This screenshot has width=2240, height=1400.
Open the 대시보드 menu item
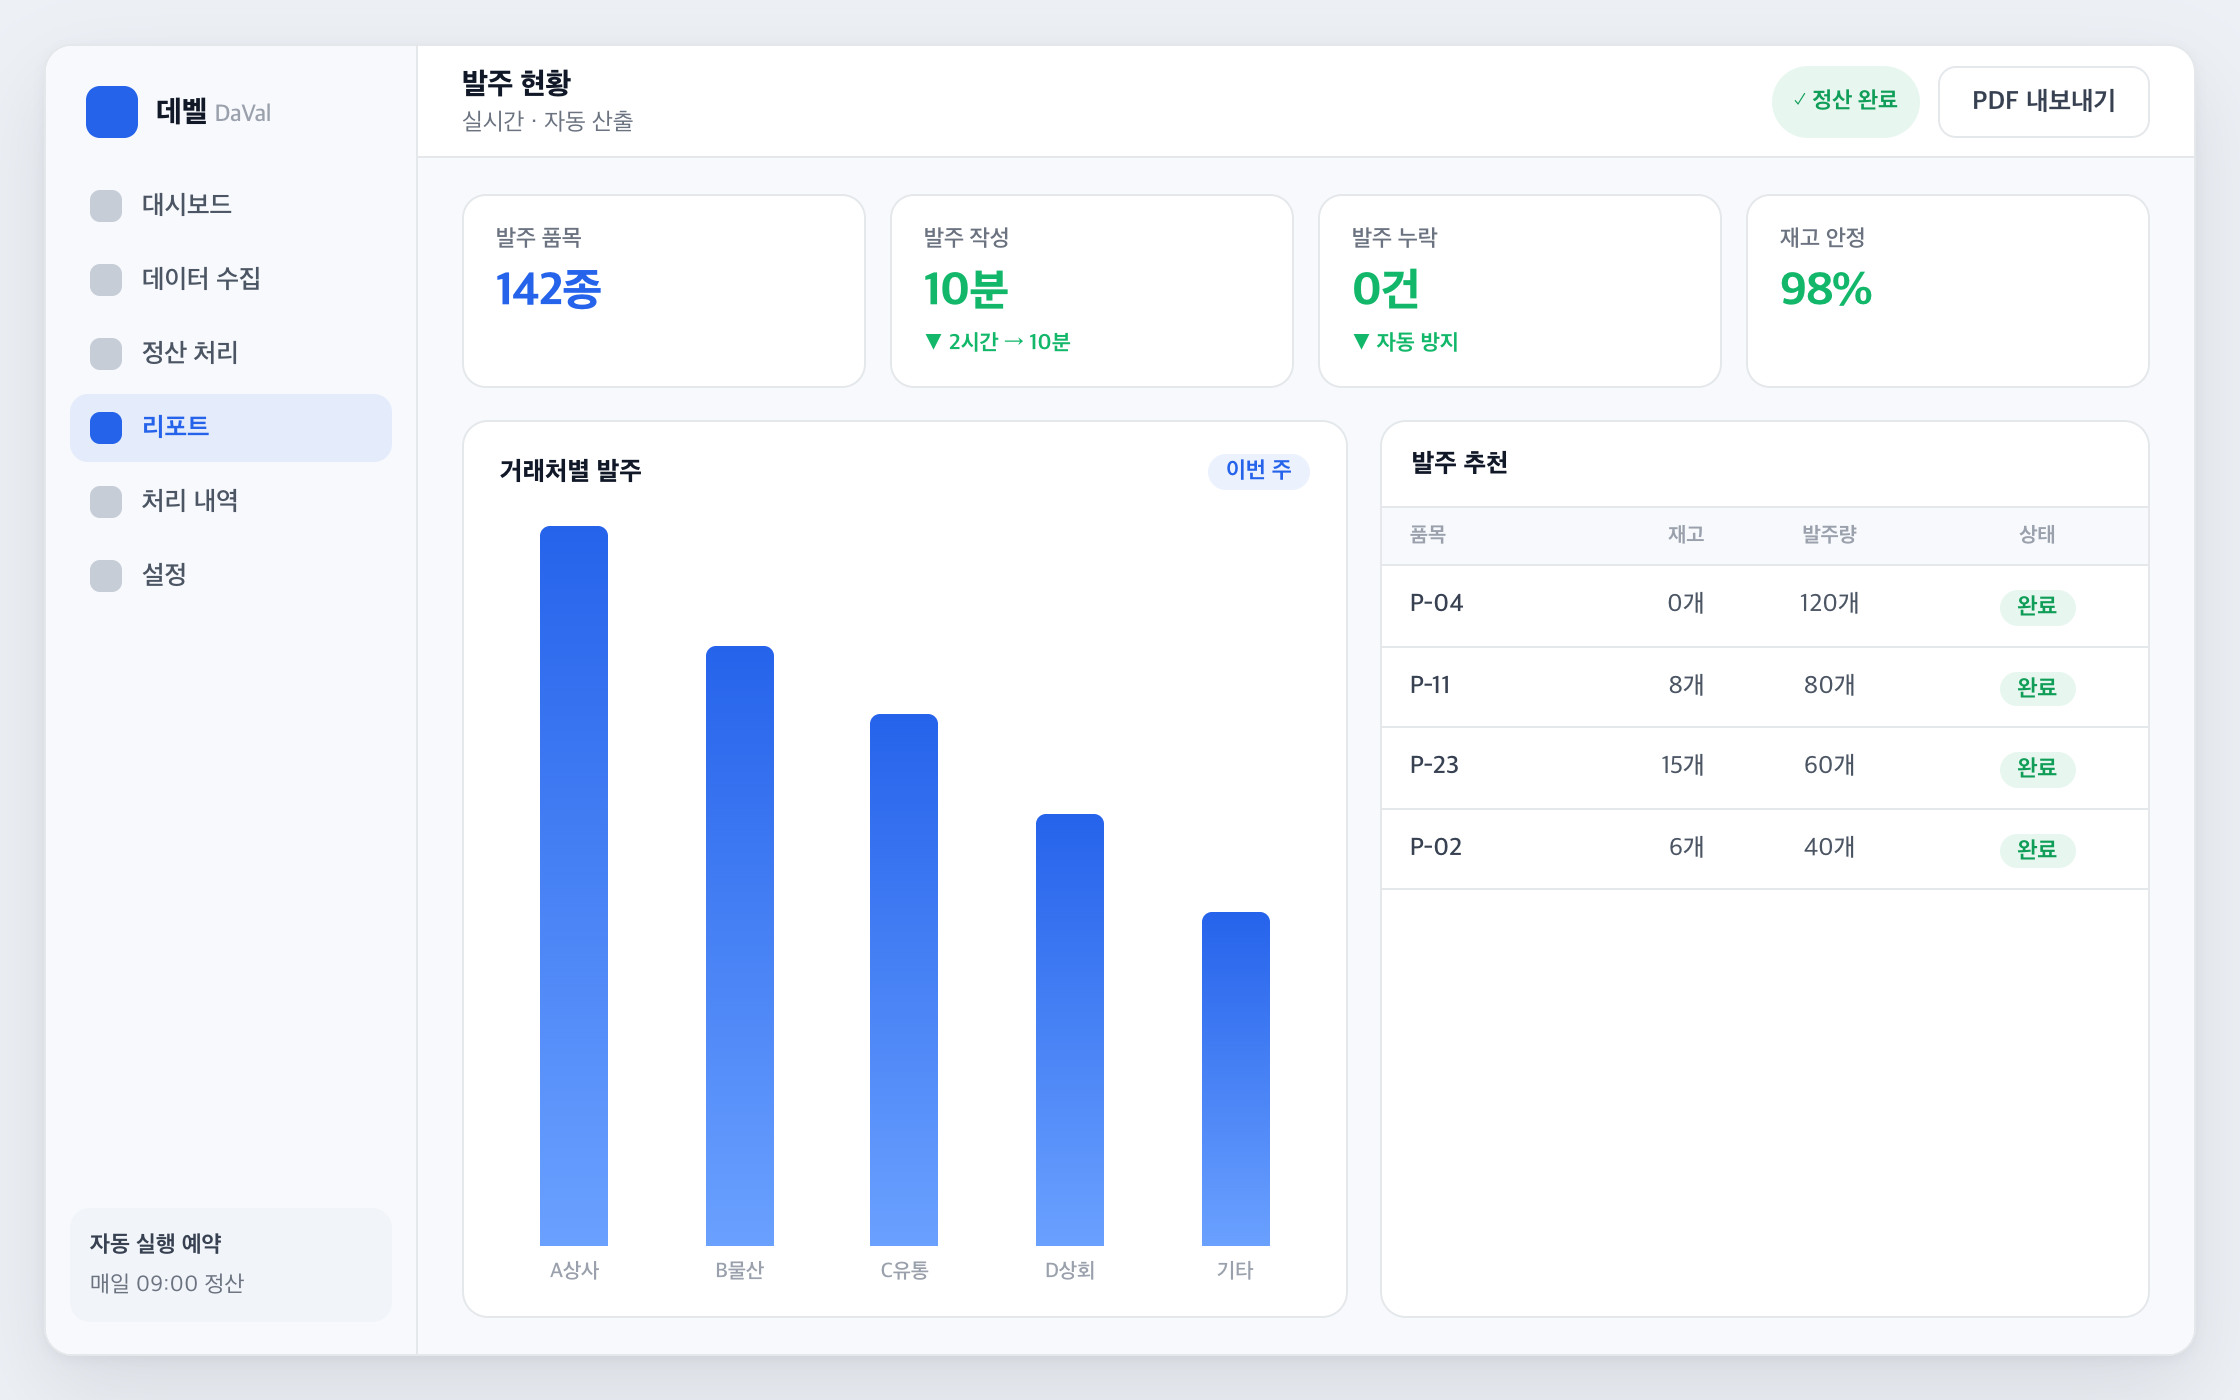[x=231, y=205]
